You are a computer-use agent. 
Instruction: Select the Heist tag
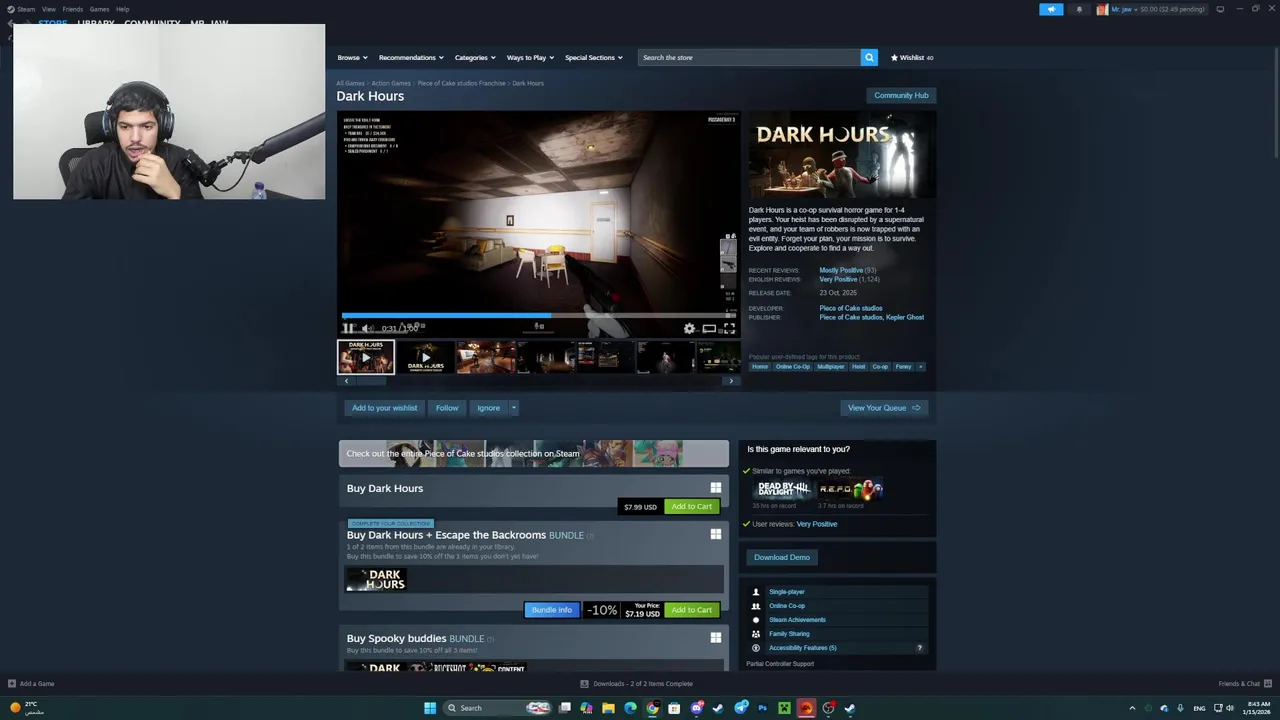point(858,366)
